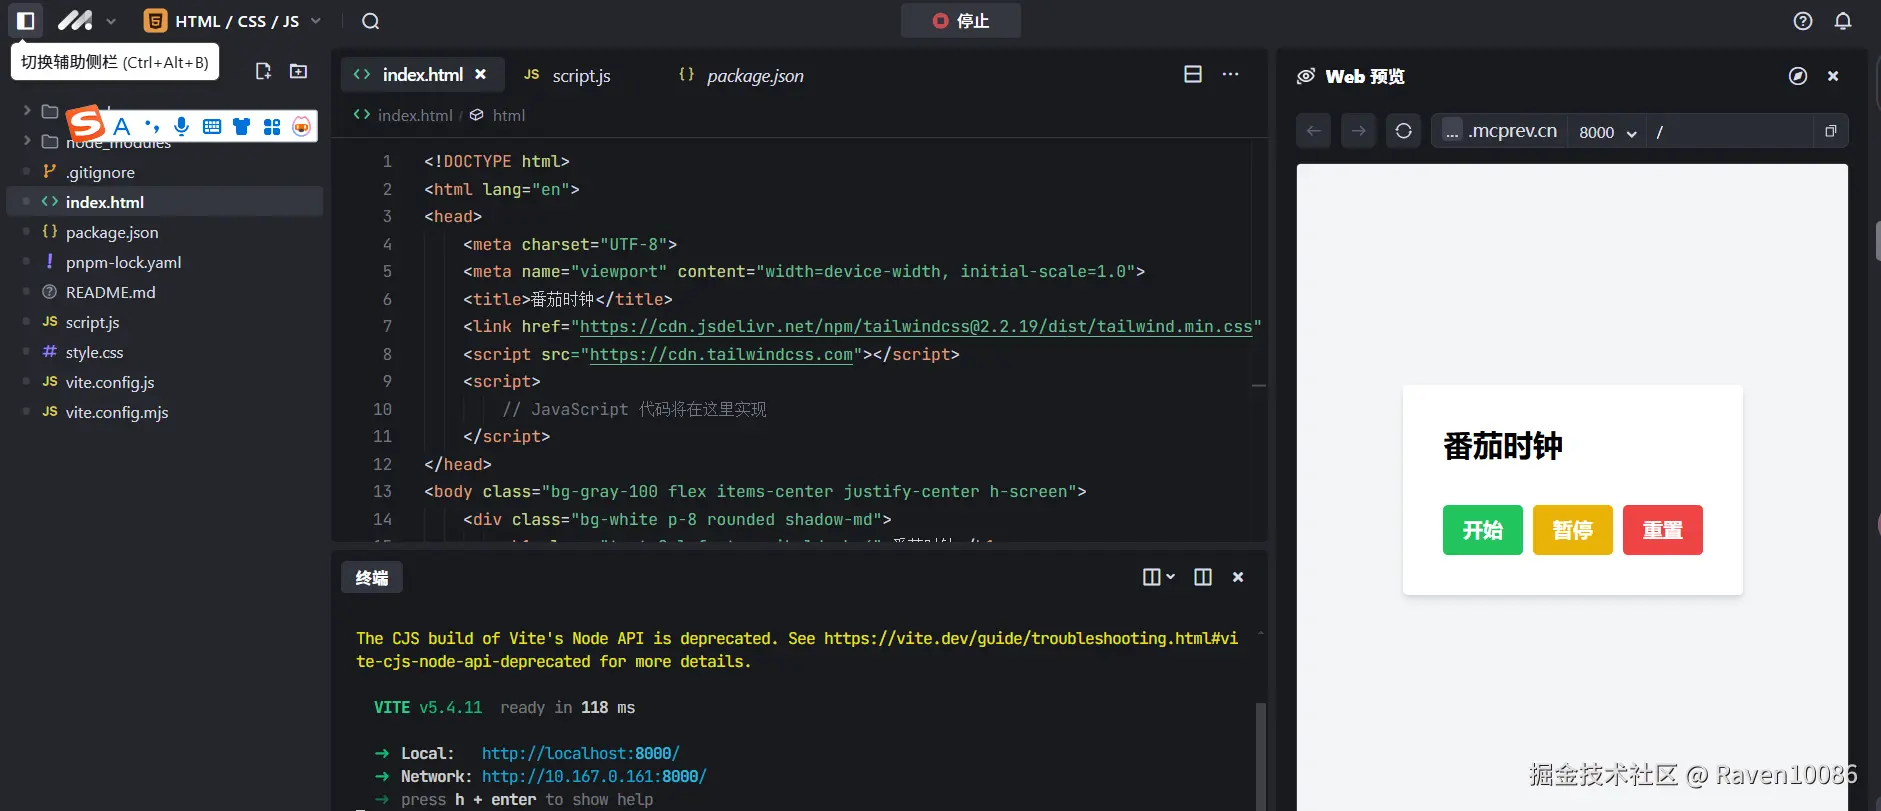The image size is (1881, 811).
Task: Click the 停止 stop button
Action: pyautogui.click(x=960, y=21)
